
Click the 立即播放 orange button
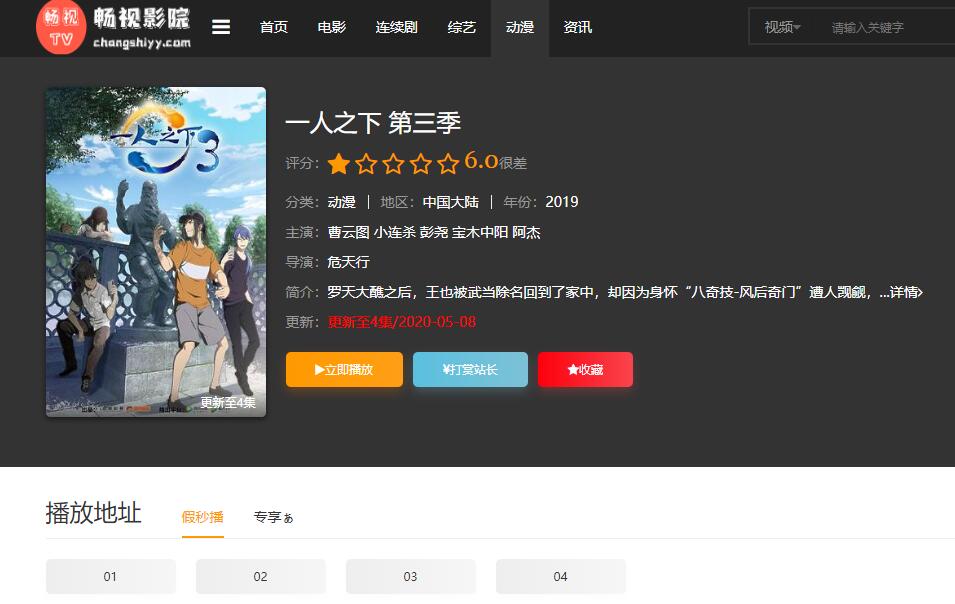pos(344,370)
